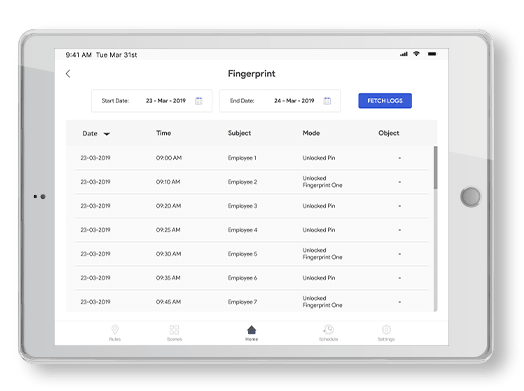This screenshot has height=391, width=524.
Task: Click the Mode column header
Action: point(311,133)
